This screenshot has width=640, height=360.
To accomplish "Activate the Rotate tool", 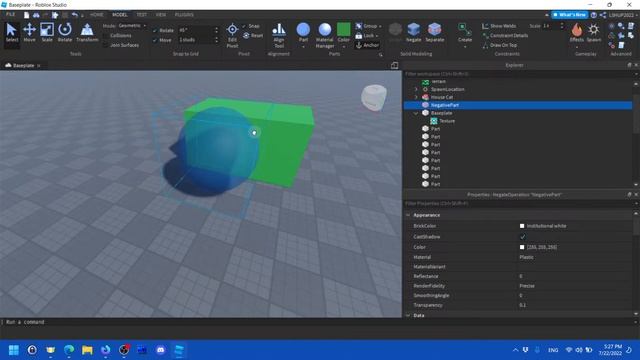I will pyautogui.click(x=64, y=33).
